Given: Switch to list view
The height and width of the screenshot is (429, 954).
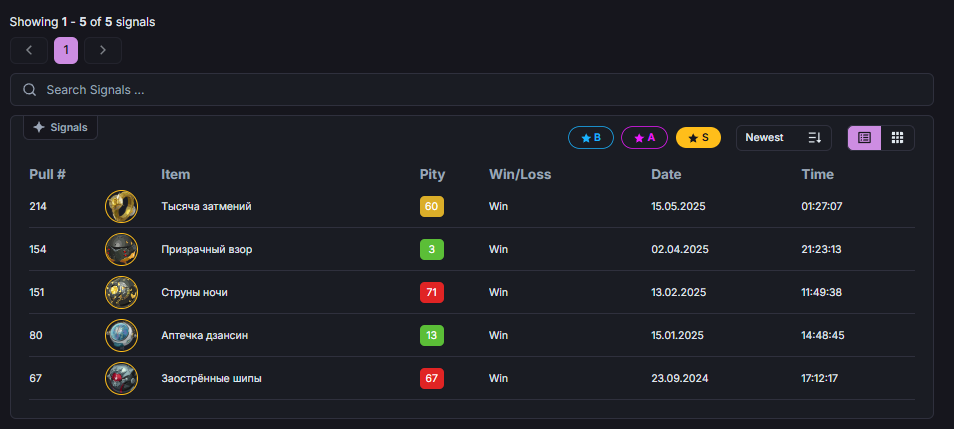Looking at the screenshot, I should tap(864, 138).
